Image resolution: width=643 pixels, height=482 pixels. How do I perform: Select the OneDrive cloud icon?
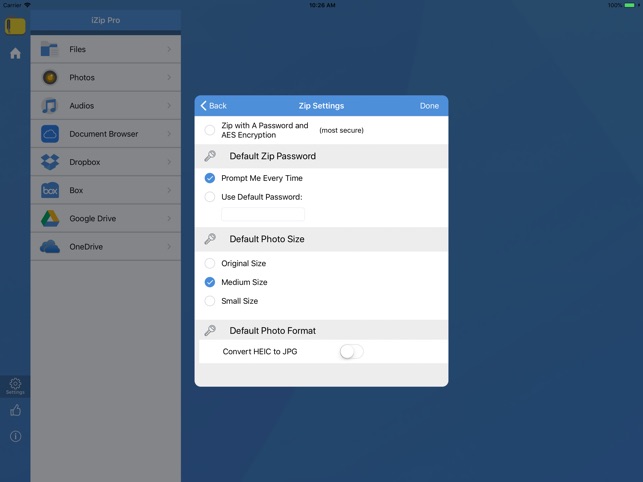50,247
